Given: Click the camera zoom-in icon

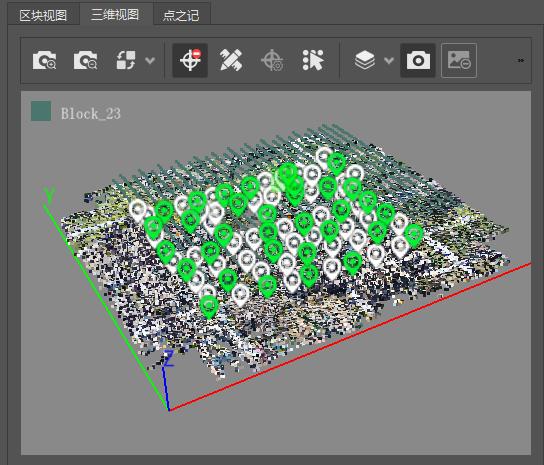Looking at the screenshot, I should point(44,60).
